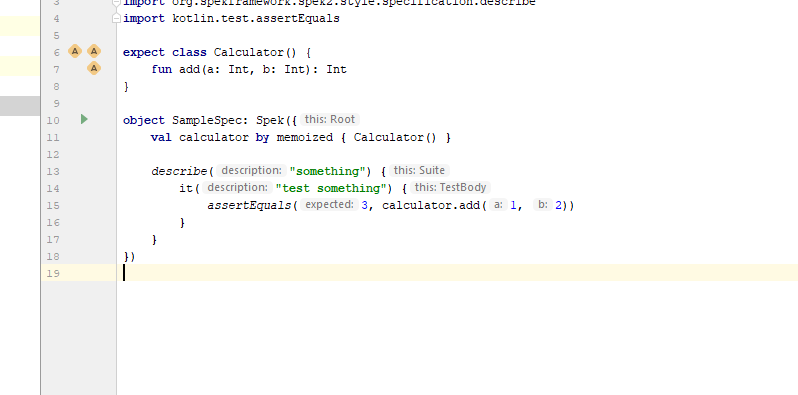798x395 pixels.
Task: Click line number 19 in the gutter
Action: 53,273
